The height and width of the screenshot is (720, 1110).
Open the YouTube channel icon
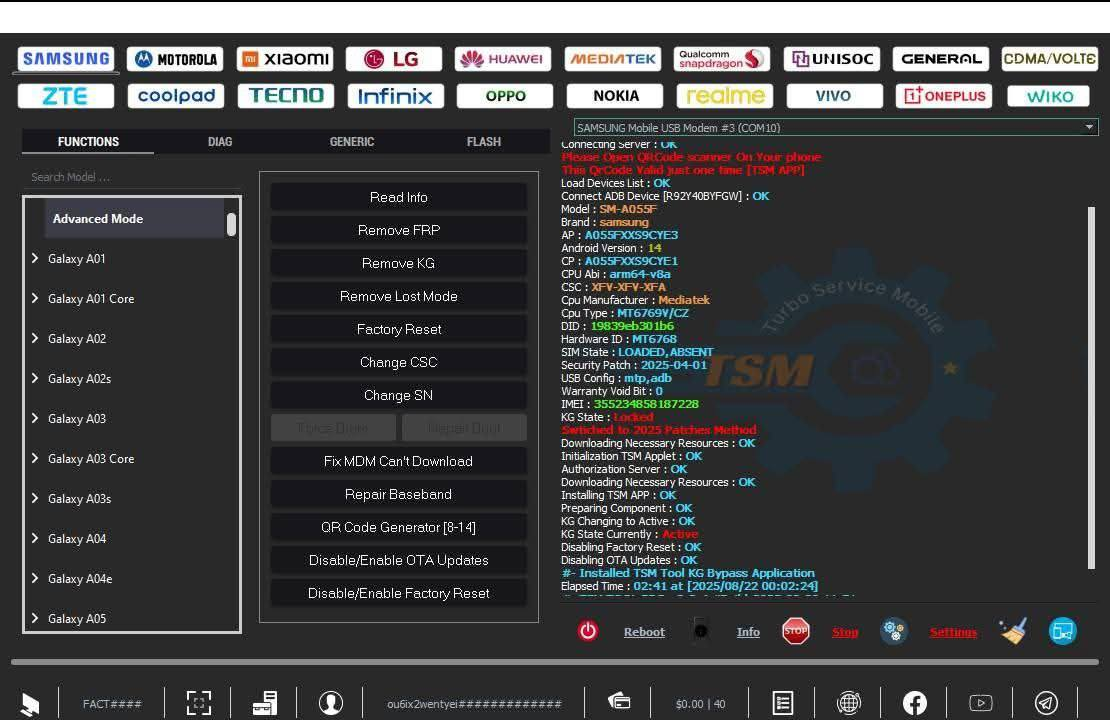[x=980, y=703]
